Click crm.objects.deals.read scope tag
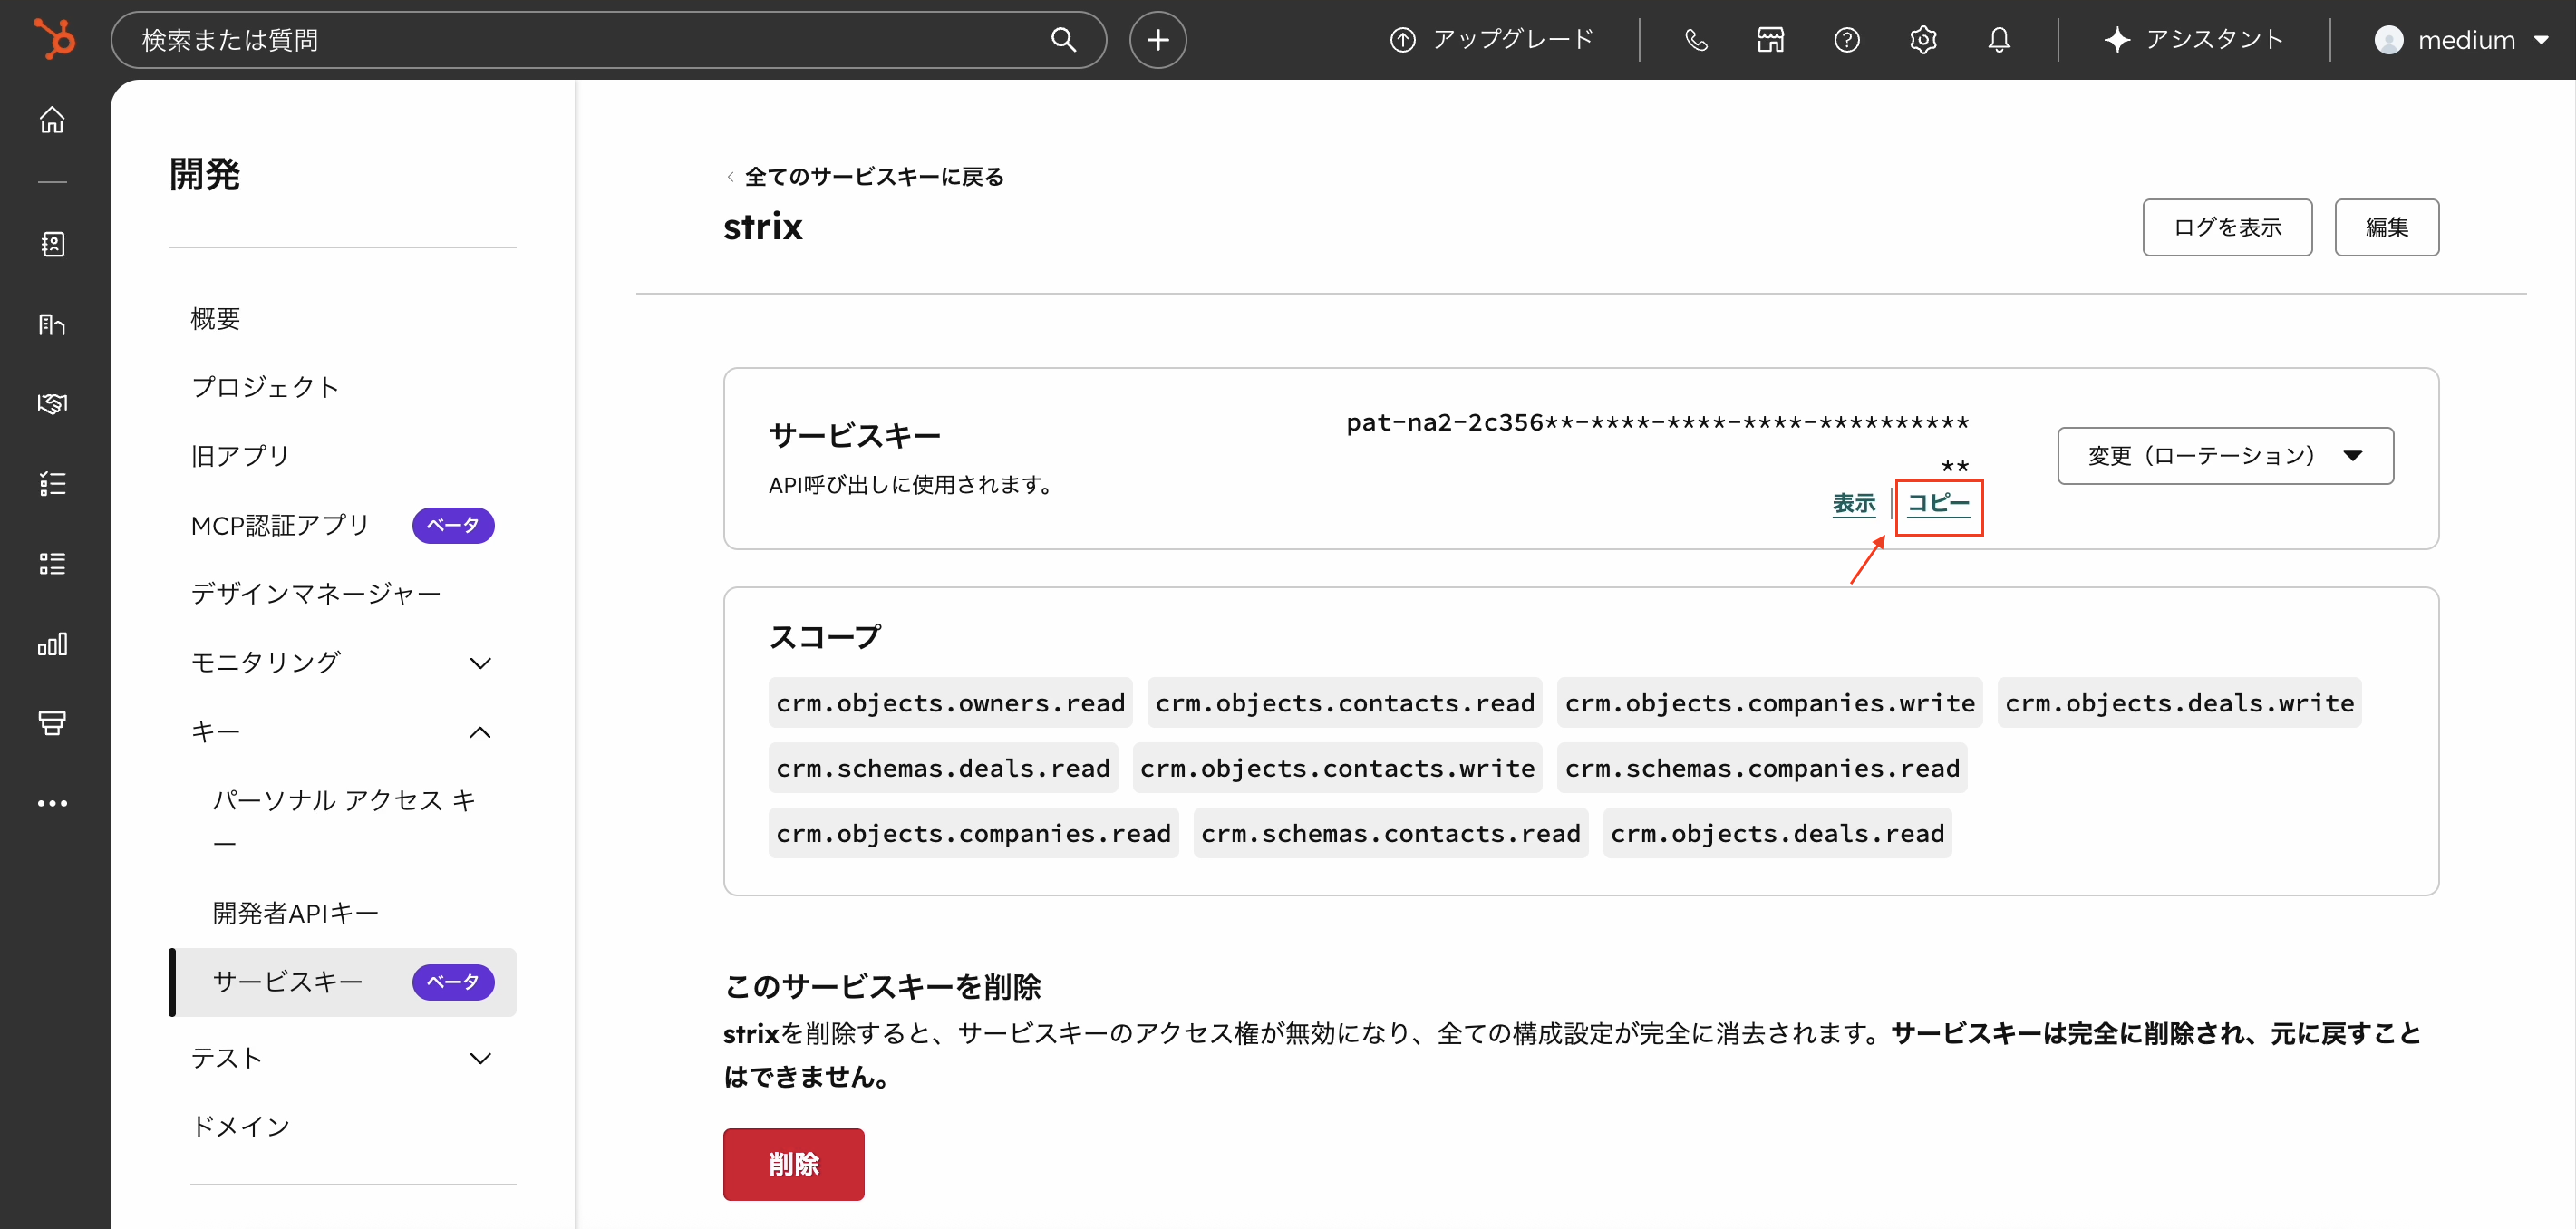 click(x=1777, y=832)
